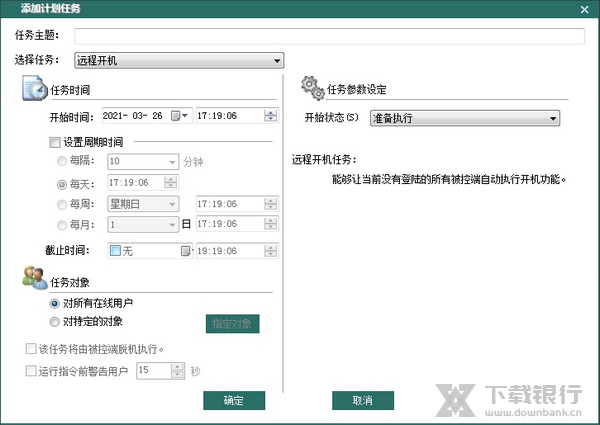Click the 每周 time field 17:19:06
Screen dimensions: 600x425
pos(237,204)
